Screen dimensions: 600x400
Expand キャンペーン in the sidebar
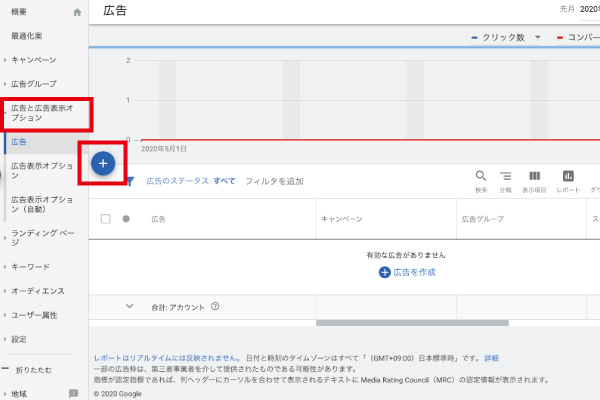[x=40, y=60]
